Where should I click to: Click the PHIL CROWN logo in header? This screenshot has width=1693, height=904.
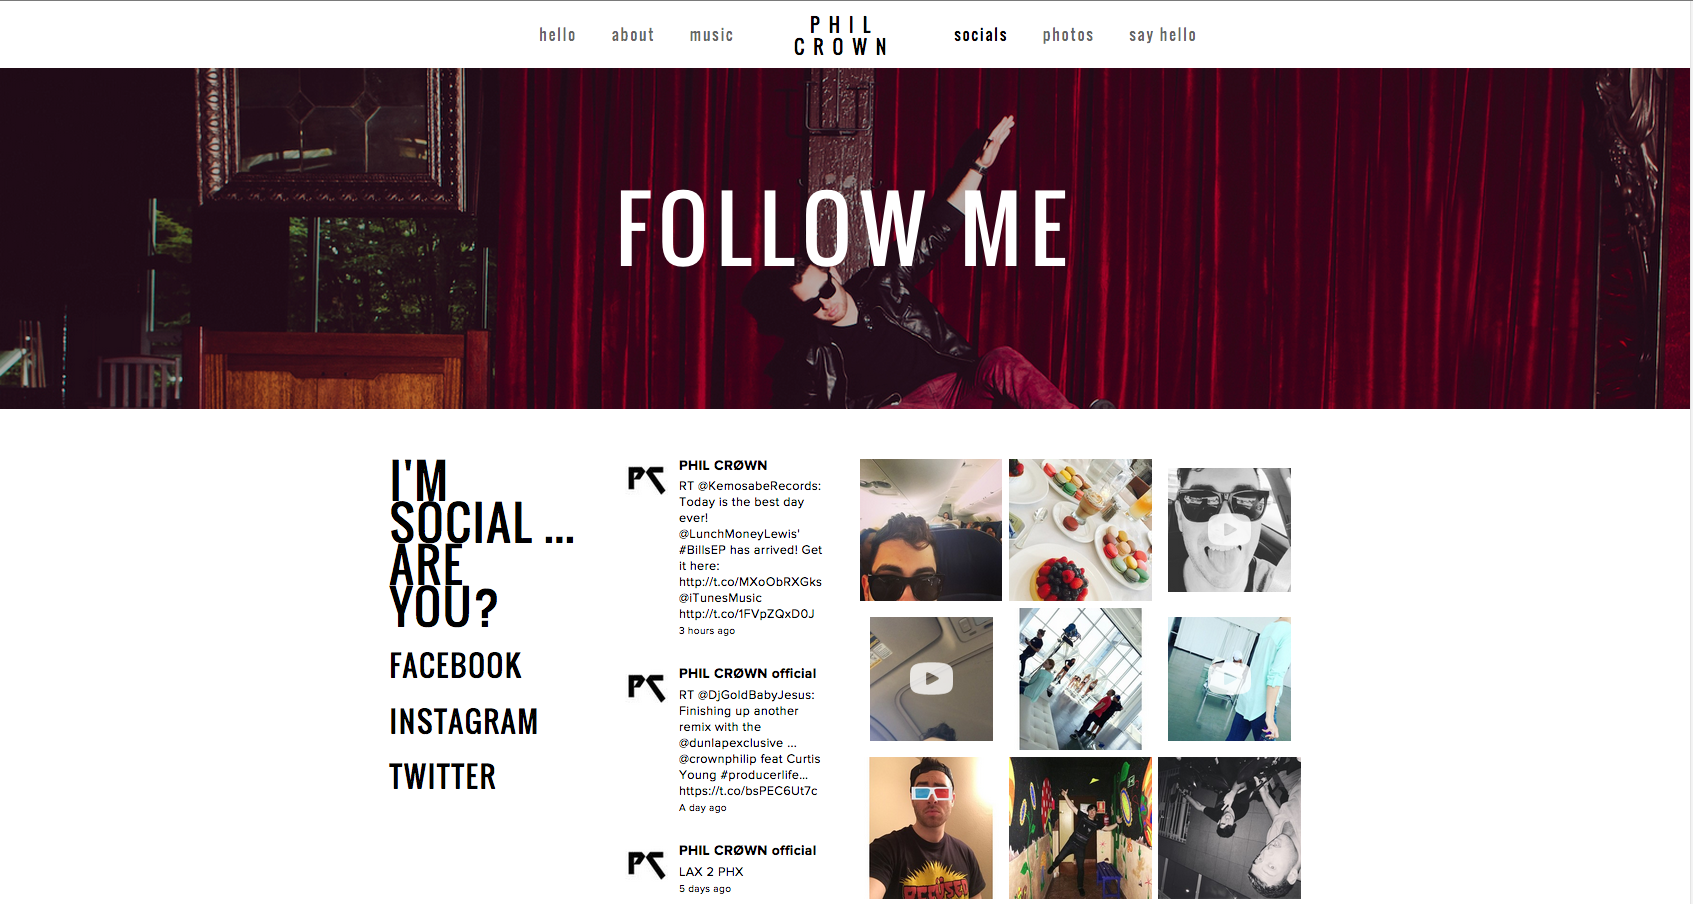point(841,36)
